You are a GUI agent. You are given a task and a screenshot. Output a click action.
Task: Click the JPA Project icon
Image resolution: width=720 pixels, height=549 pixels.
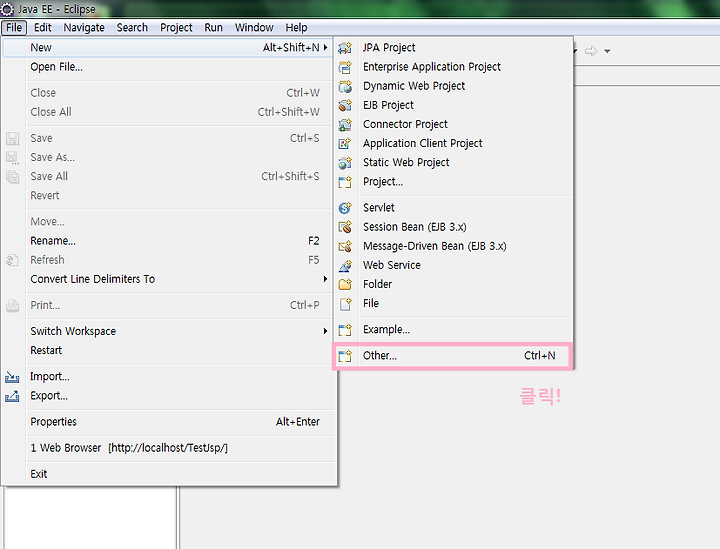(345, 48)
